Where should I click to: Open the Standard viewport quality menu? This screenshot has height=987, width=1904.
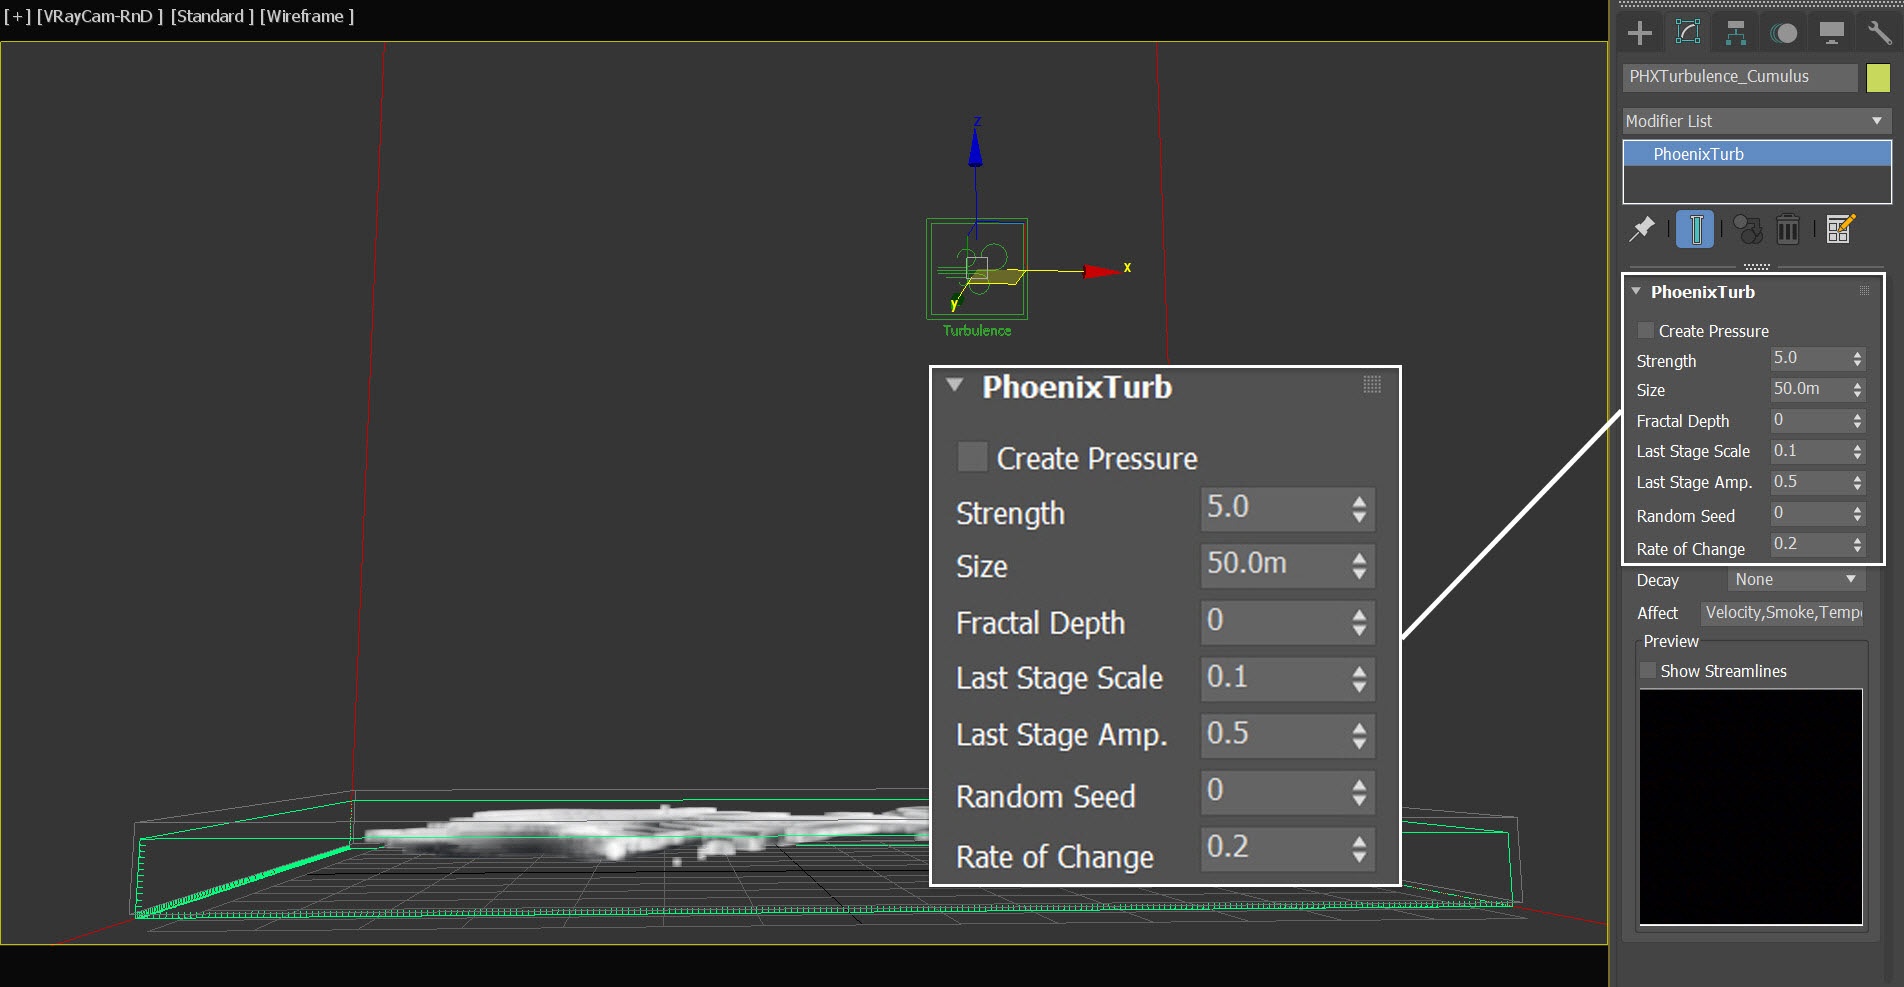tap(211, 16)
